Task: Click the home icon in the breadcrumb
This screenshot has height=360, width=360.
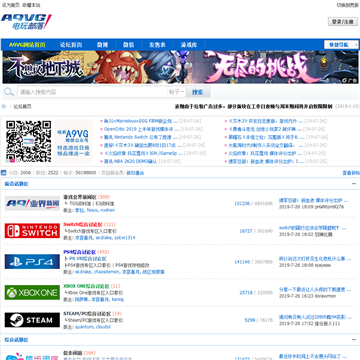Action: (4, 106)
